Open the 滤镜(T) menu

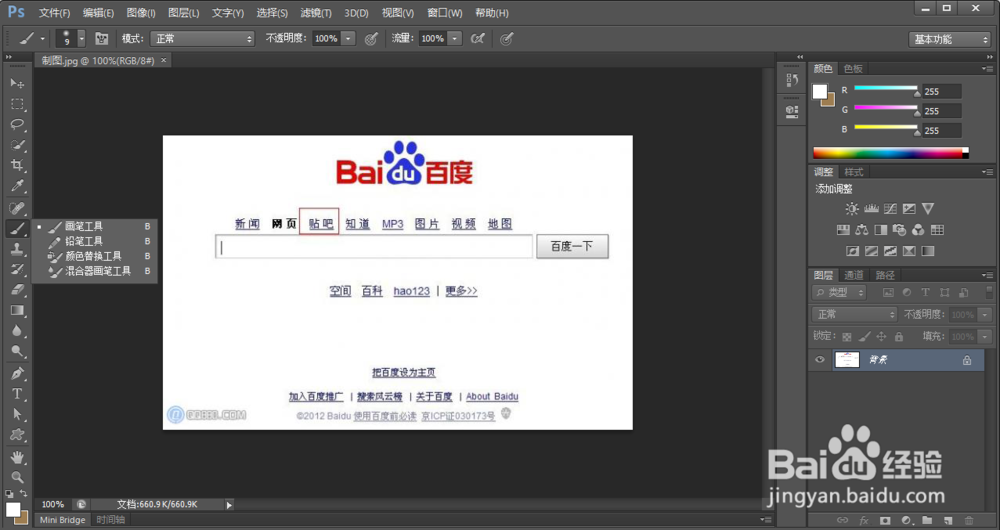316,13
